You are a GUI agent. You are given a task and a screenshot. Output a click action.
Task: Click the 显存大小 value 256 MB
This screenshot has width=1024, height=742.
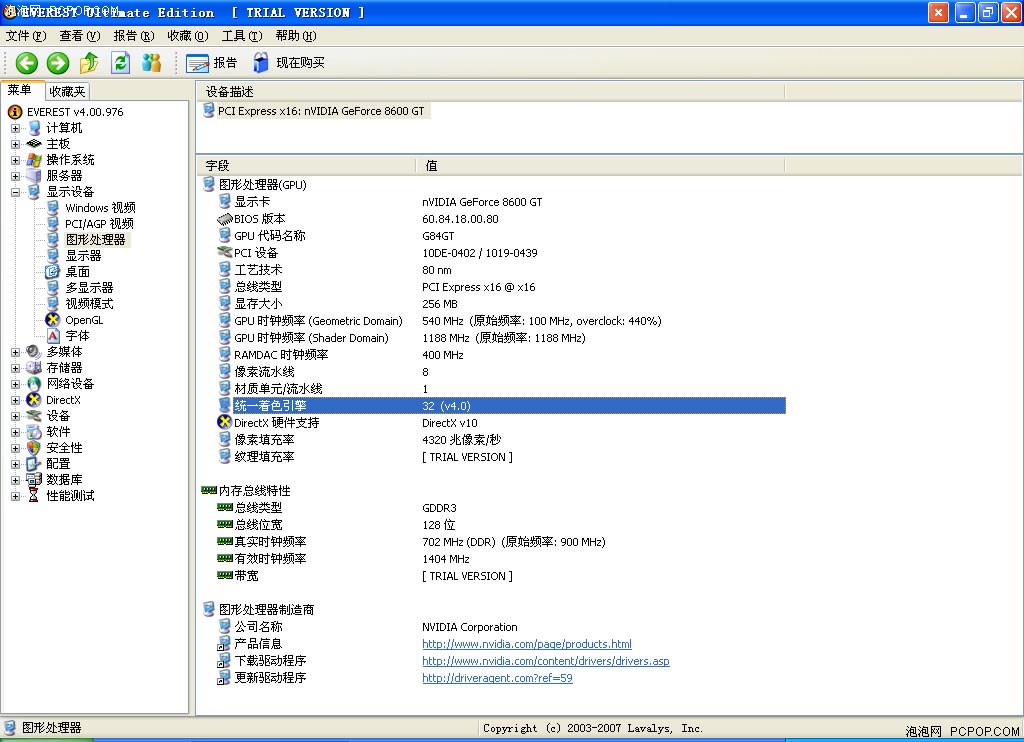(440, 304)
